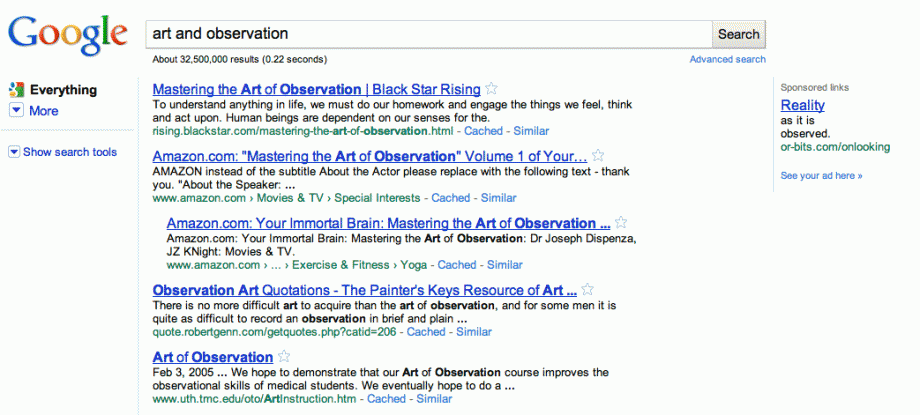Click rising.blackstar.com result URL text
The width and height of the screenshot is (920, 415).
[x=303, y=131]
